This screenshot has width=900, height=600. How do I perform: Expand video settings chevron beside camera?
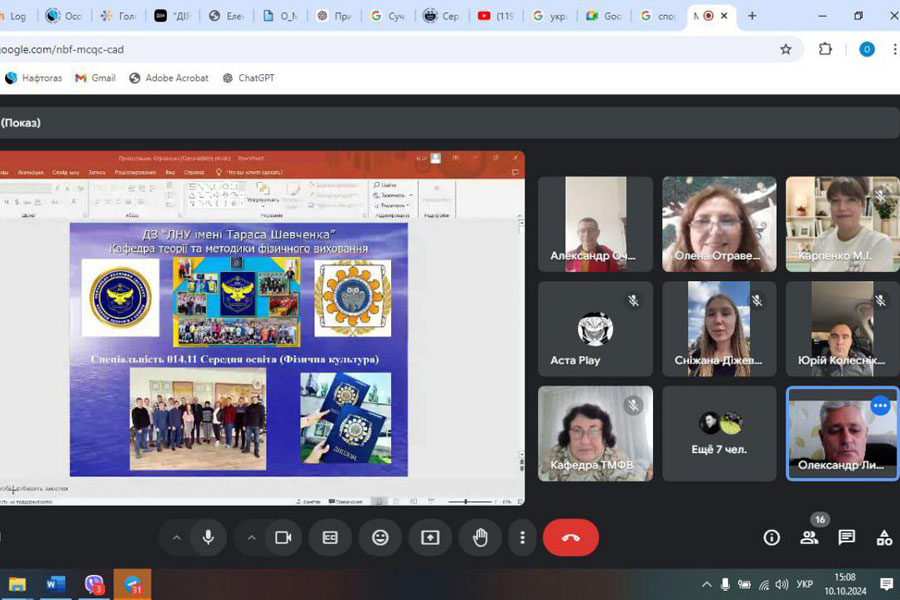(x=252, y=537)
